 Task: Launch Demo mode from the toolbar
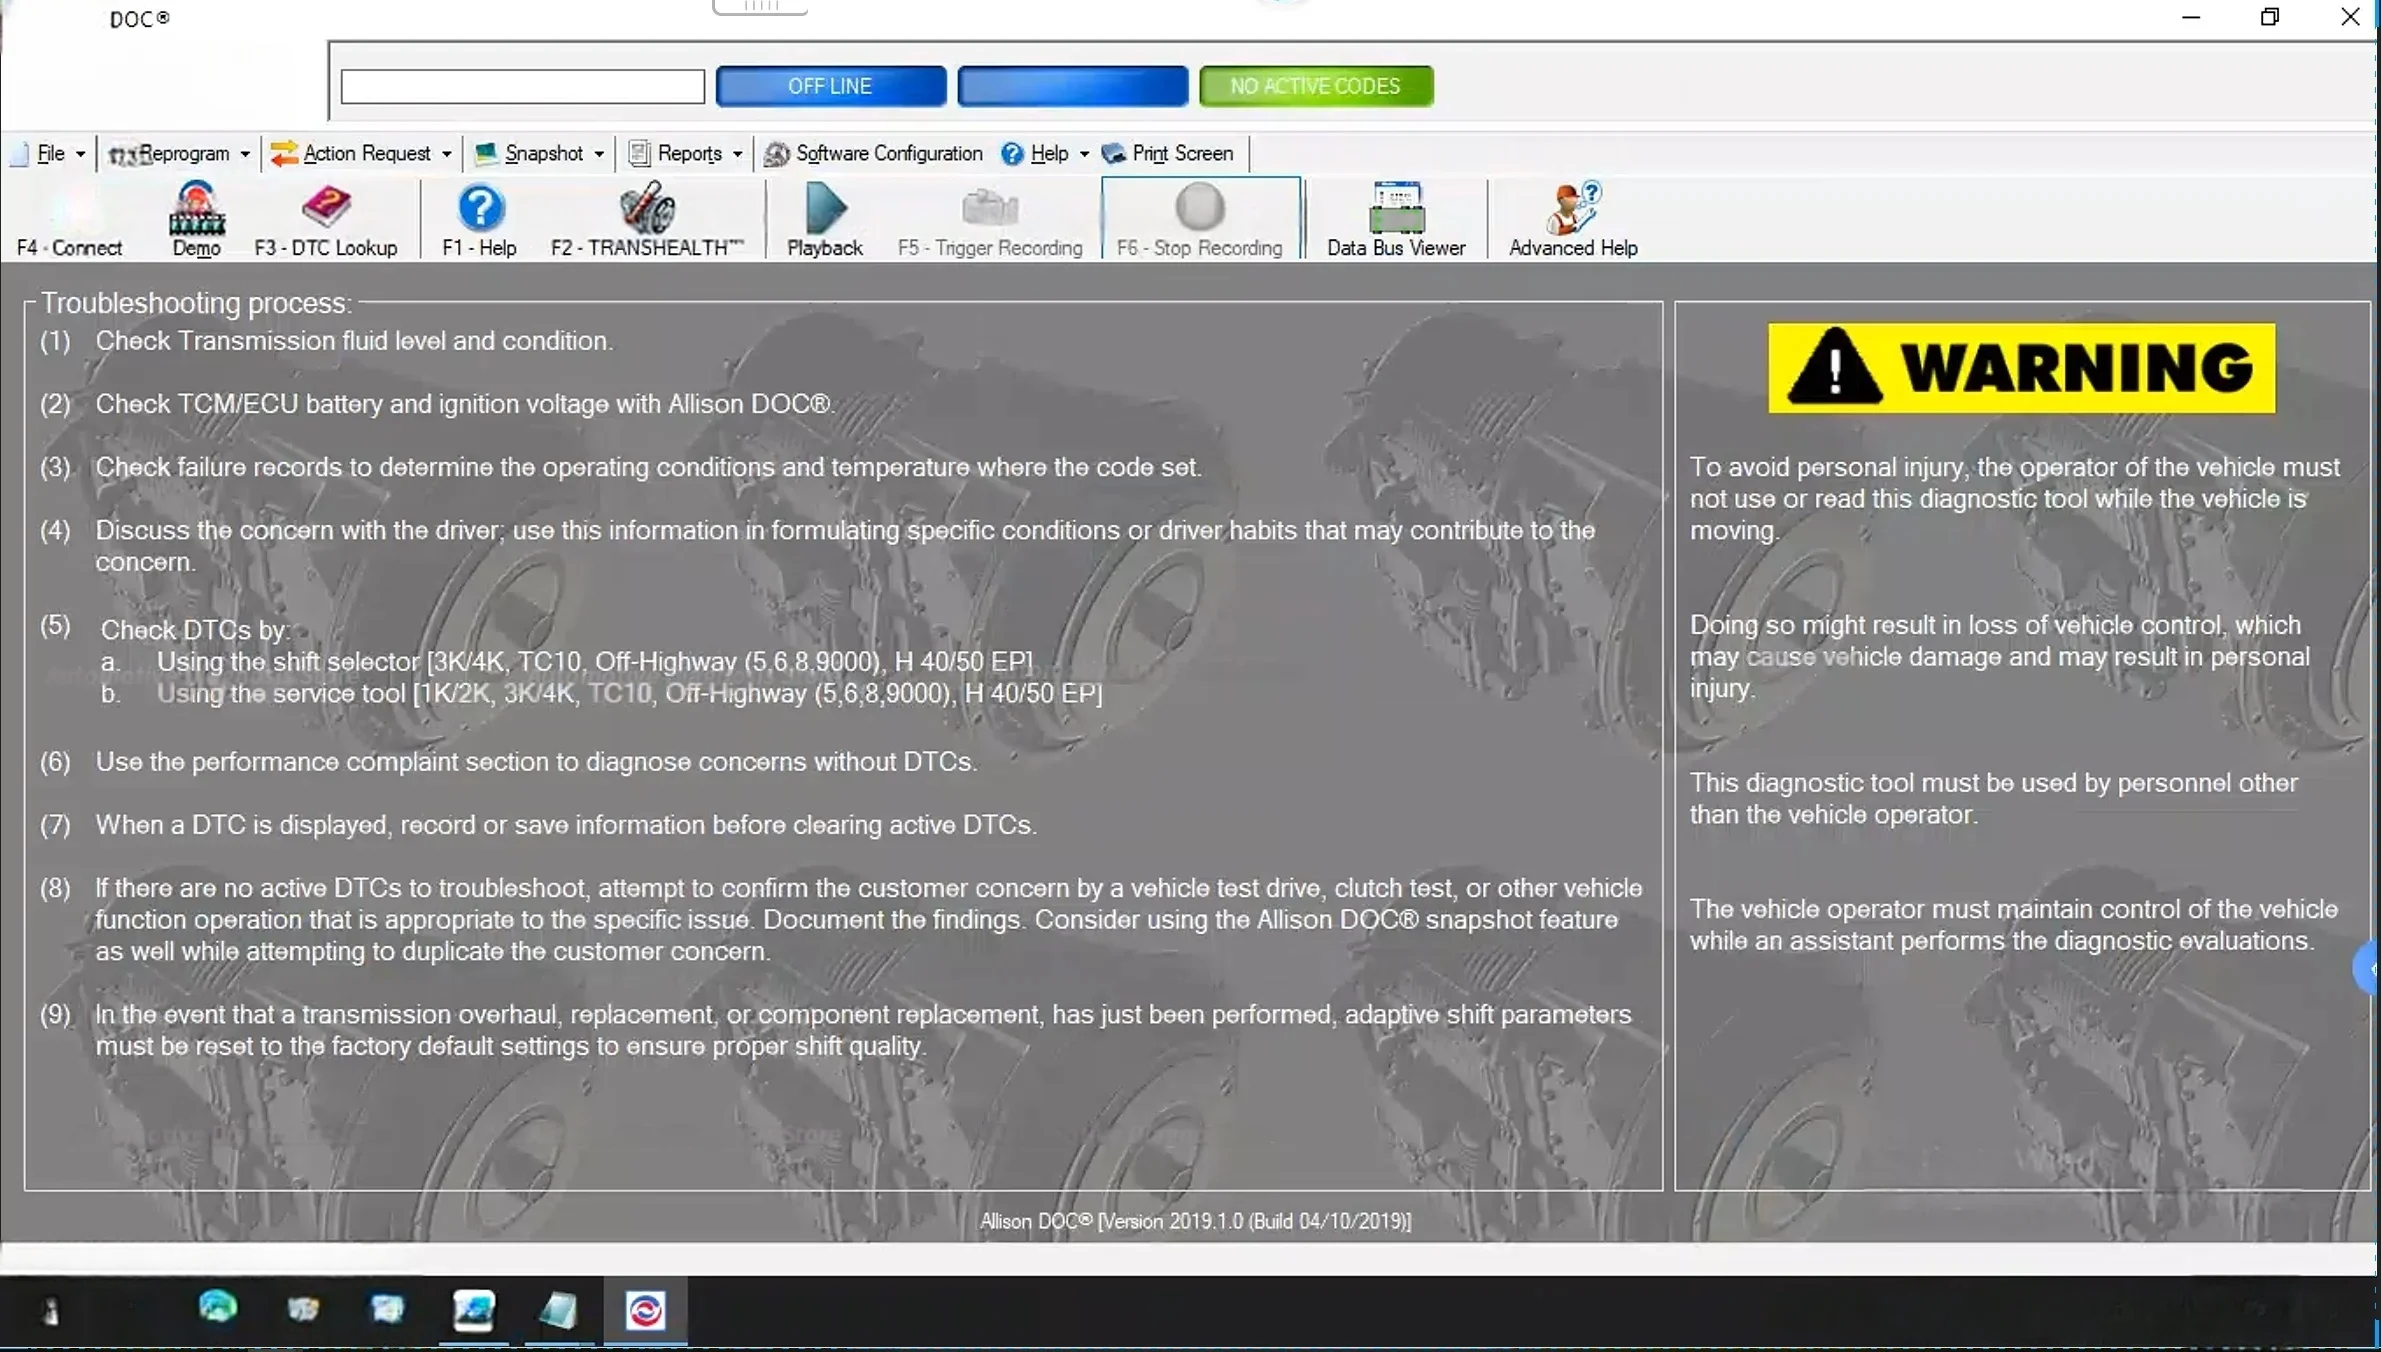[196, 220]
